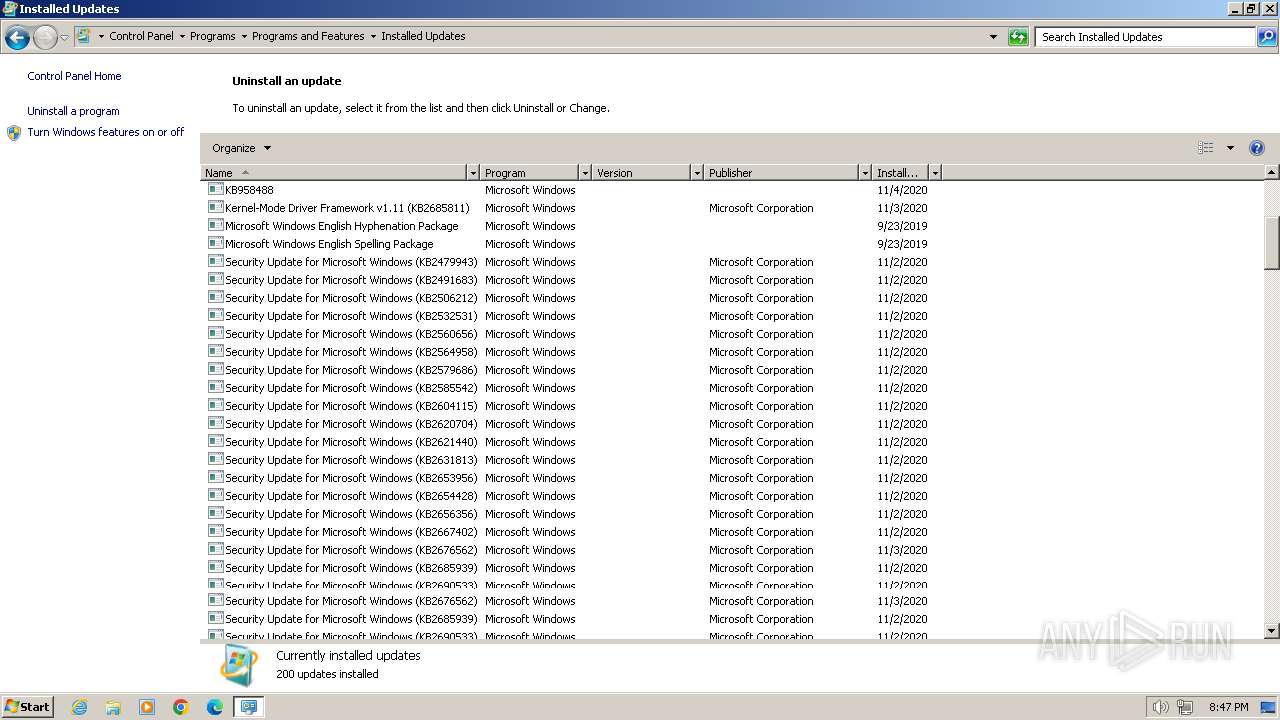Select Security Update KB2653956
Screen dimensions: 1280x720
[570, 478]
